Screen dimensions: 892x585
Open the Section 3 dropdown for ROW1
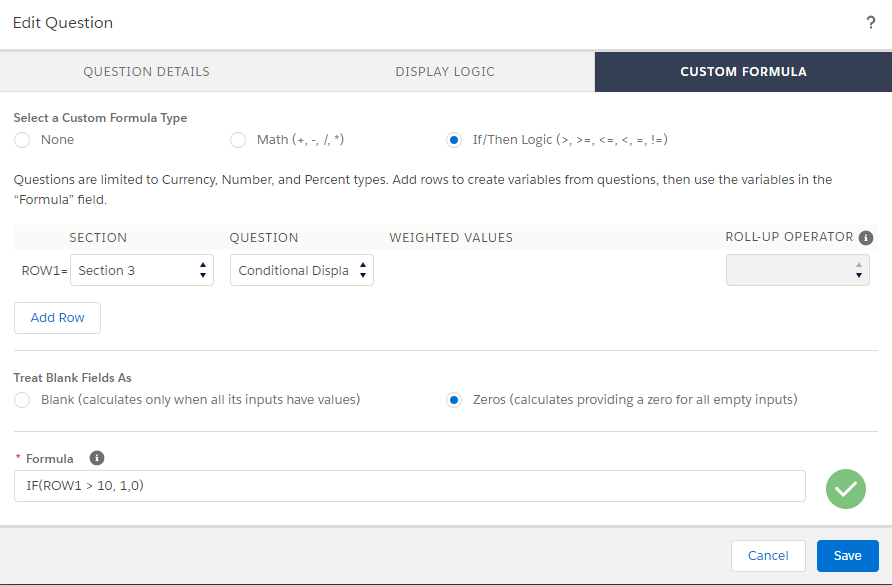142,270
